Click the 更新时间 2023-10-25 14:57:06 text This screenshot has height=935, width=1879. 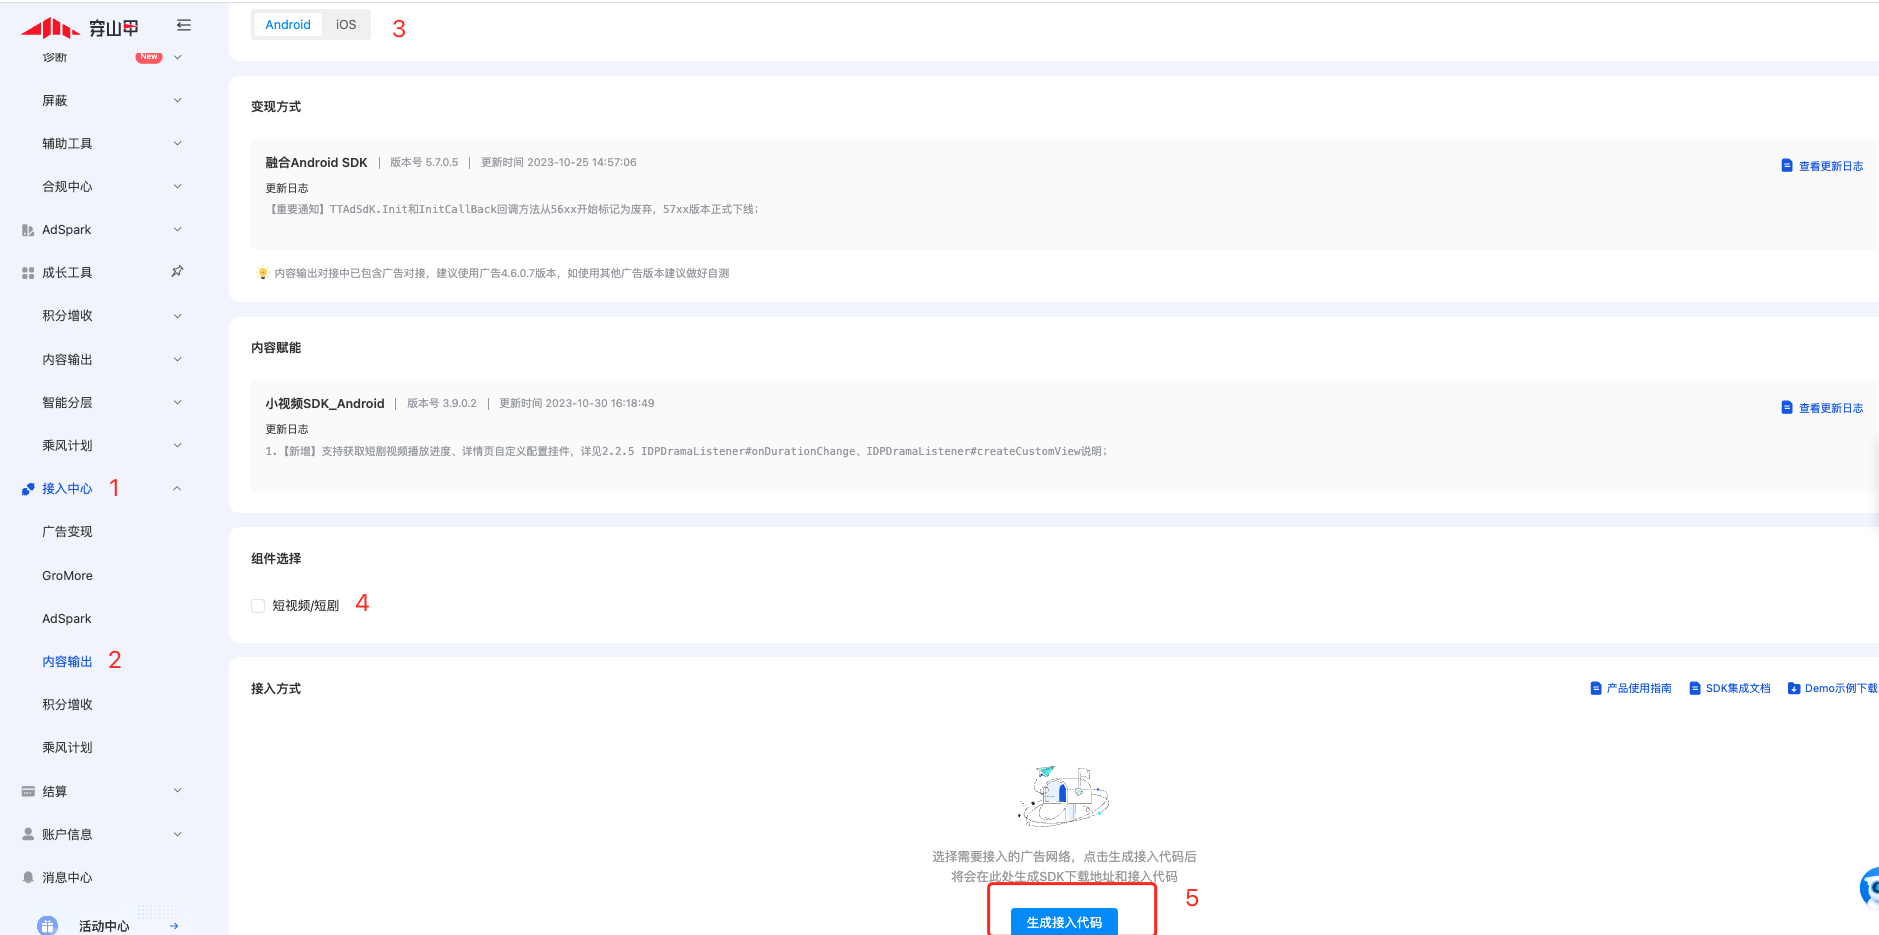point(559,162)
